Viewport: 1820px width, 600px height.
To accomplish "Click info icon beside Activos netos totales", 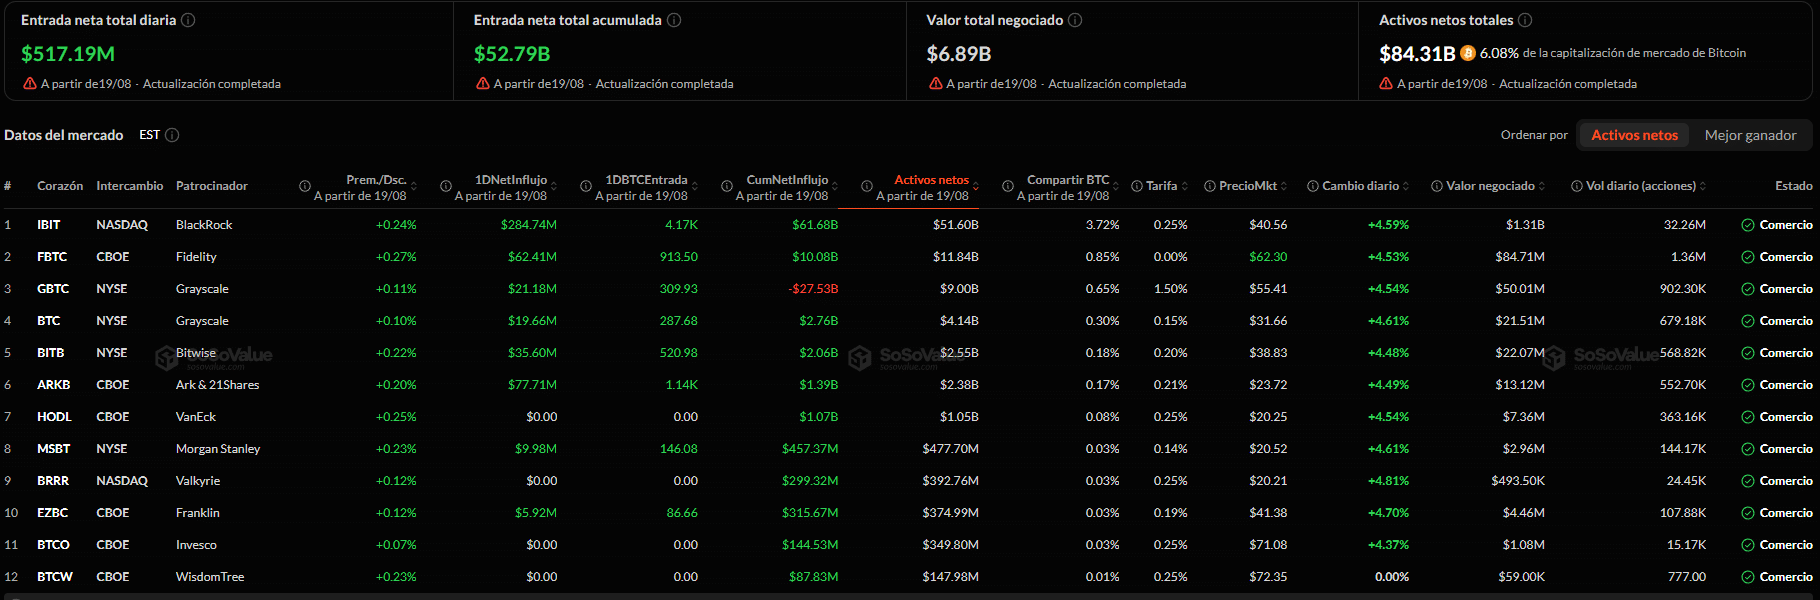I will pos(1525,20).
